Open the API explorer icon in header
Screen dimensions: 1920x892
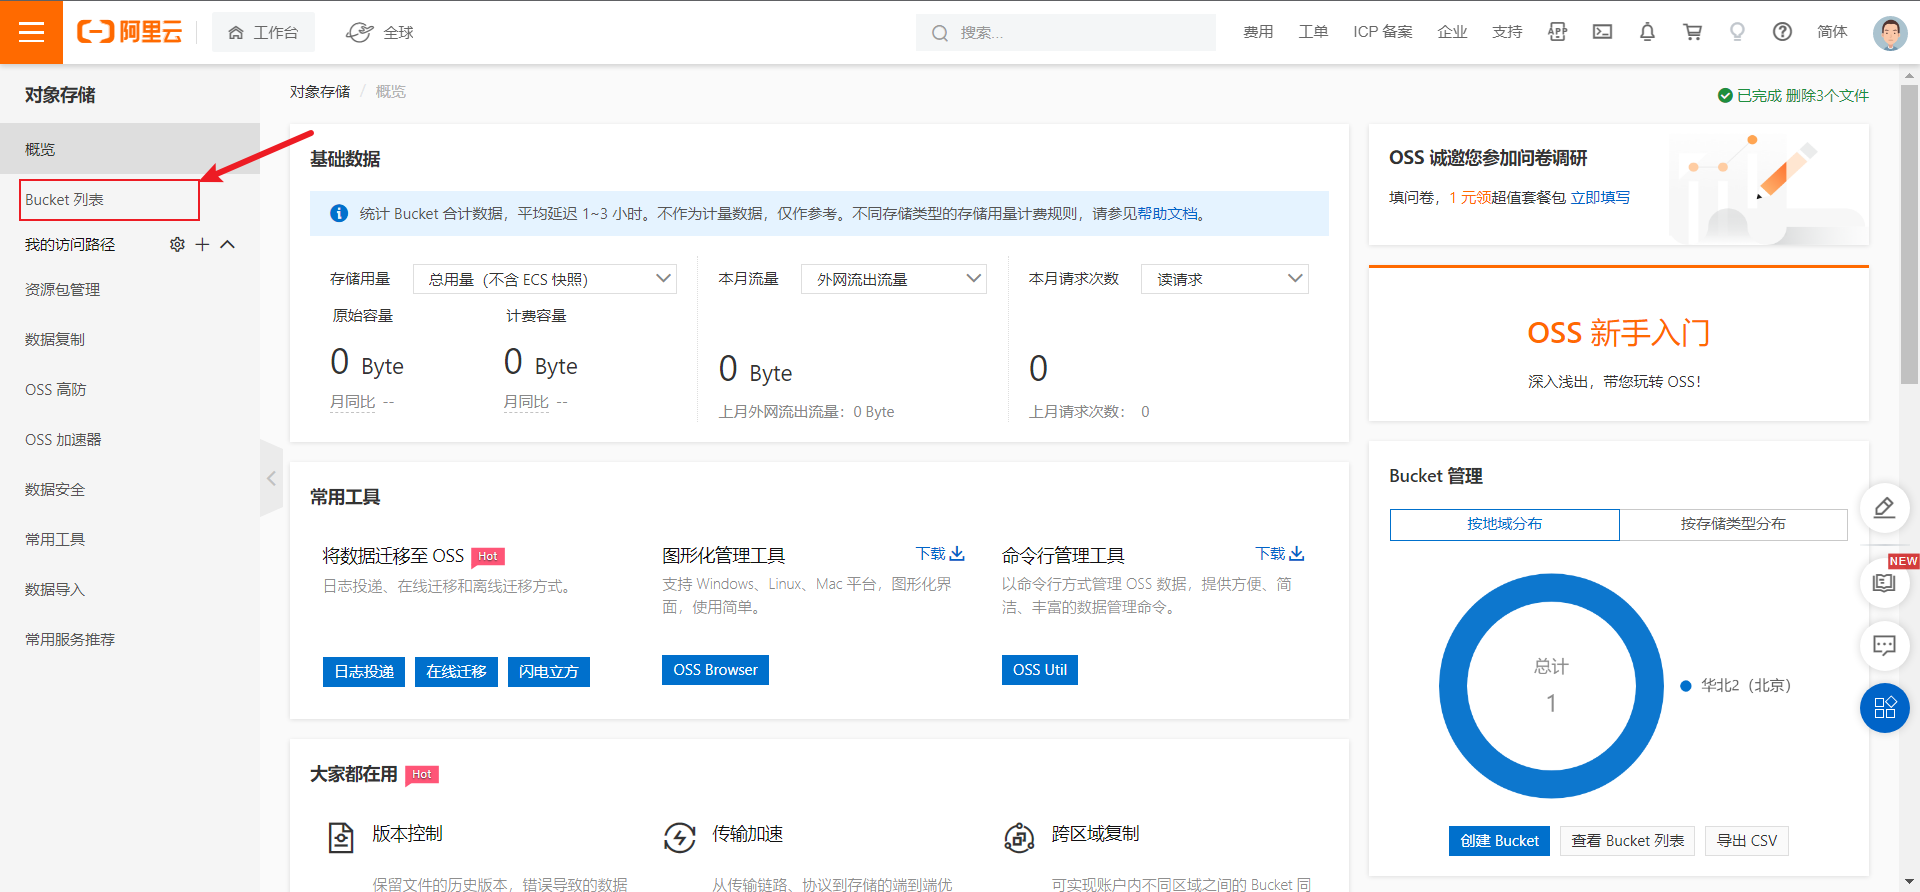[x=1557, y=32]
